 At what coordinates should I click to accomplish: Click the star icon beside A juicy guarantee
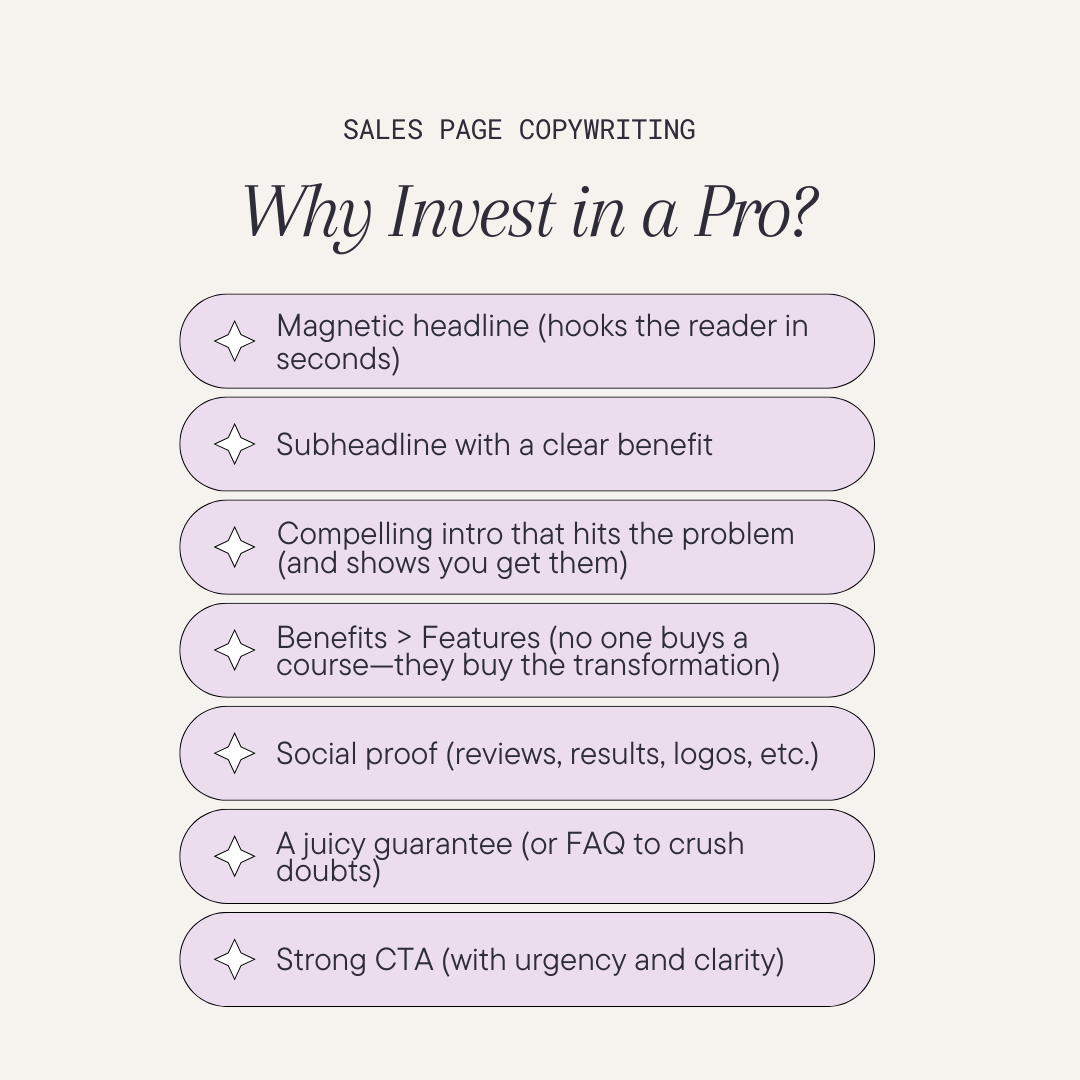(x=234, y=856)
